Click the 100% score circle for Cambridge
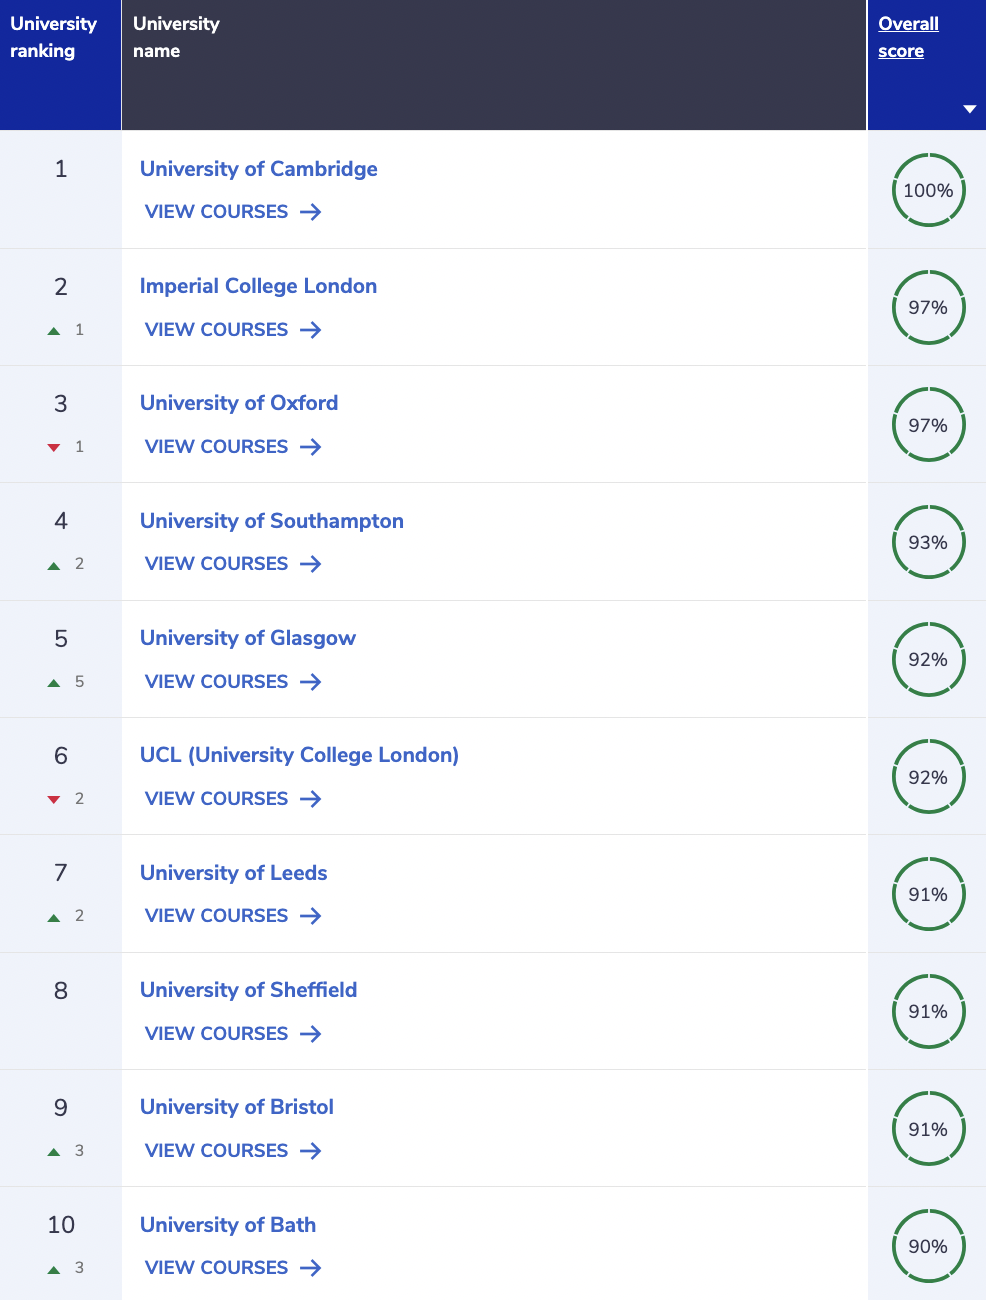 928,190
